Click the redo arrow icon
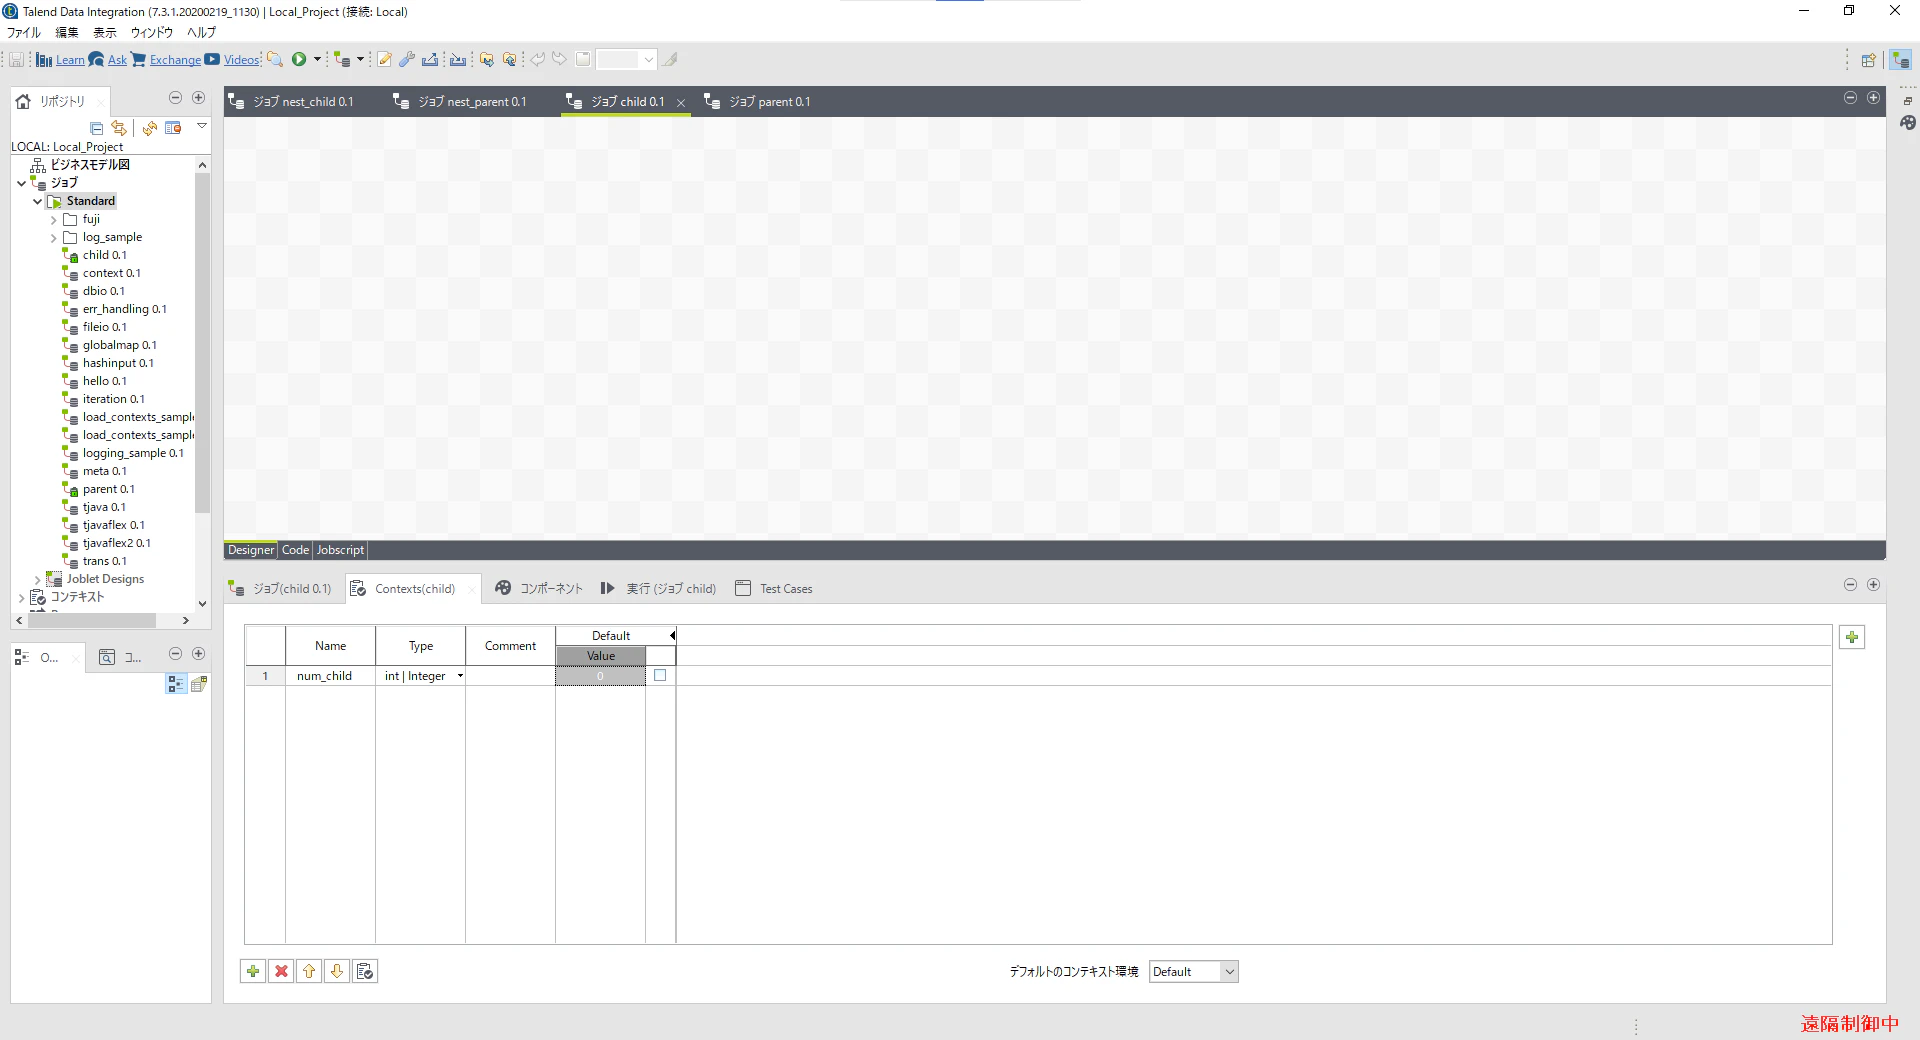 (560, 60)
